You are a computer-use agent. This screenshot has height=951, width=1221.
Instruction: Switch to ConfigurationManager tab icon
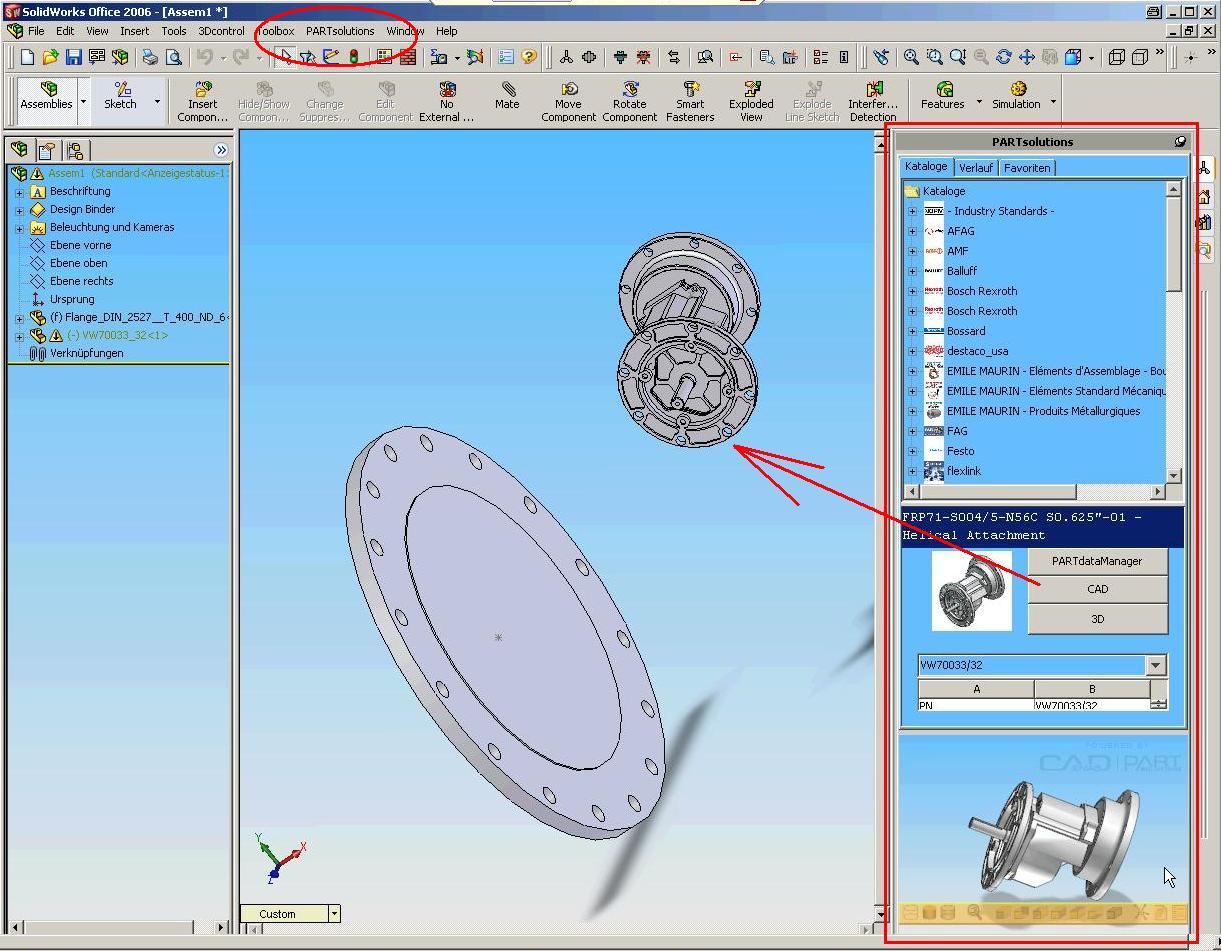click(x=74, y=151)
